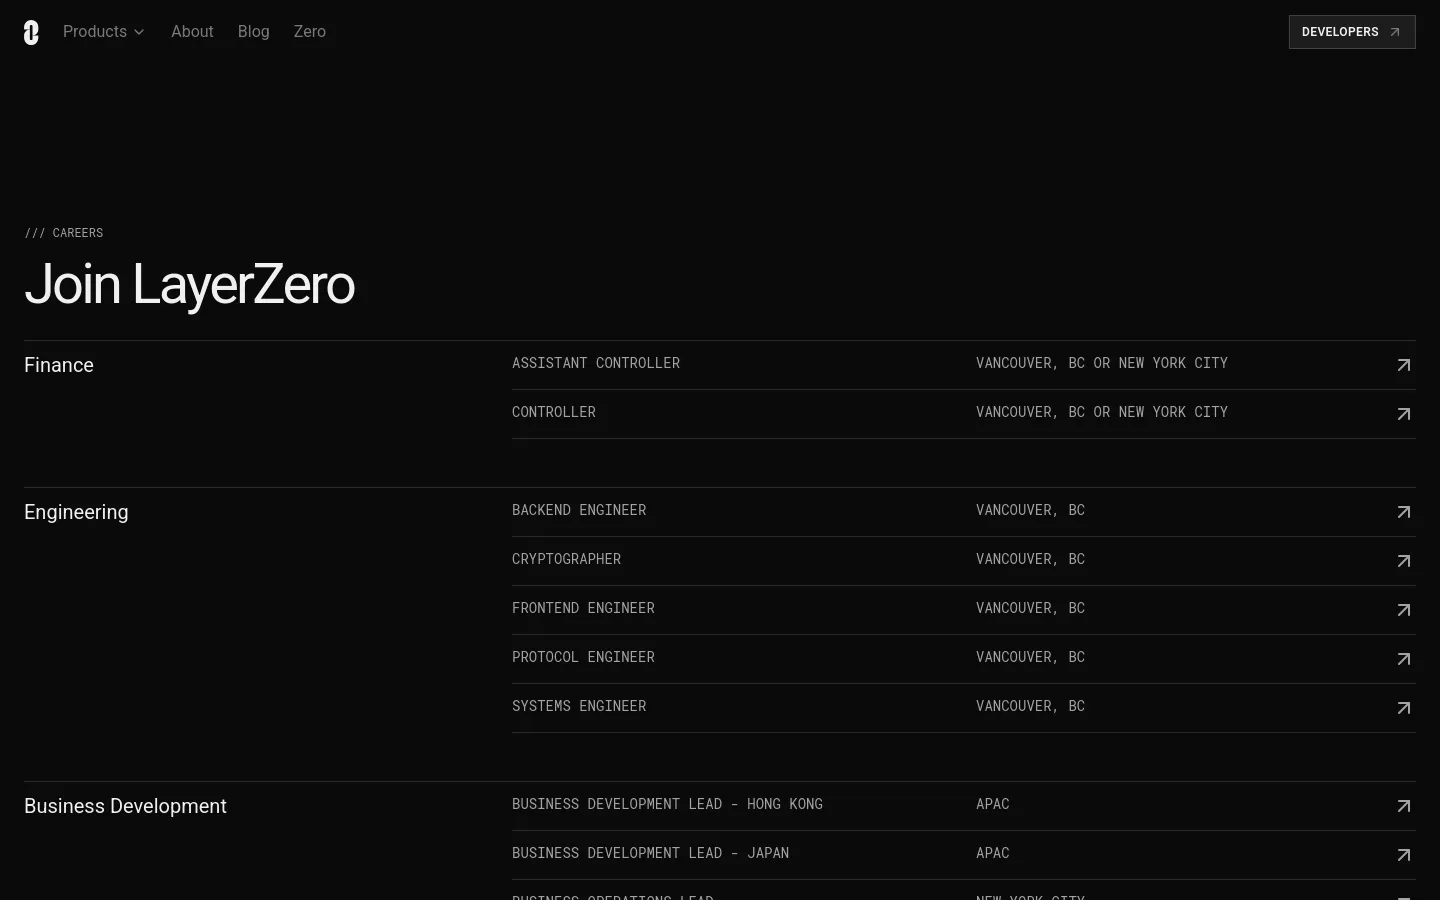1440x900 pixels.
Task: Click APAC location in Hong Kong row
Action: pyautogui.click(x=993, y=804)
